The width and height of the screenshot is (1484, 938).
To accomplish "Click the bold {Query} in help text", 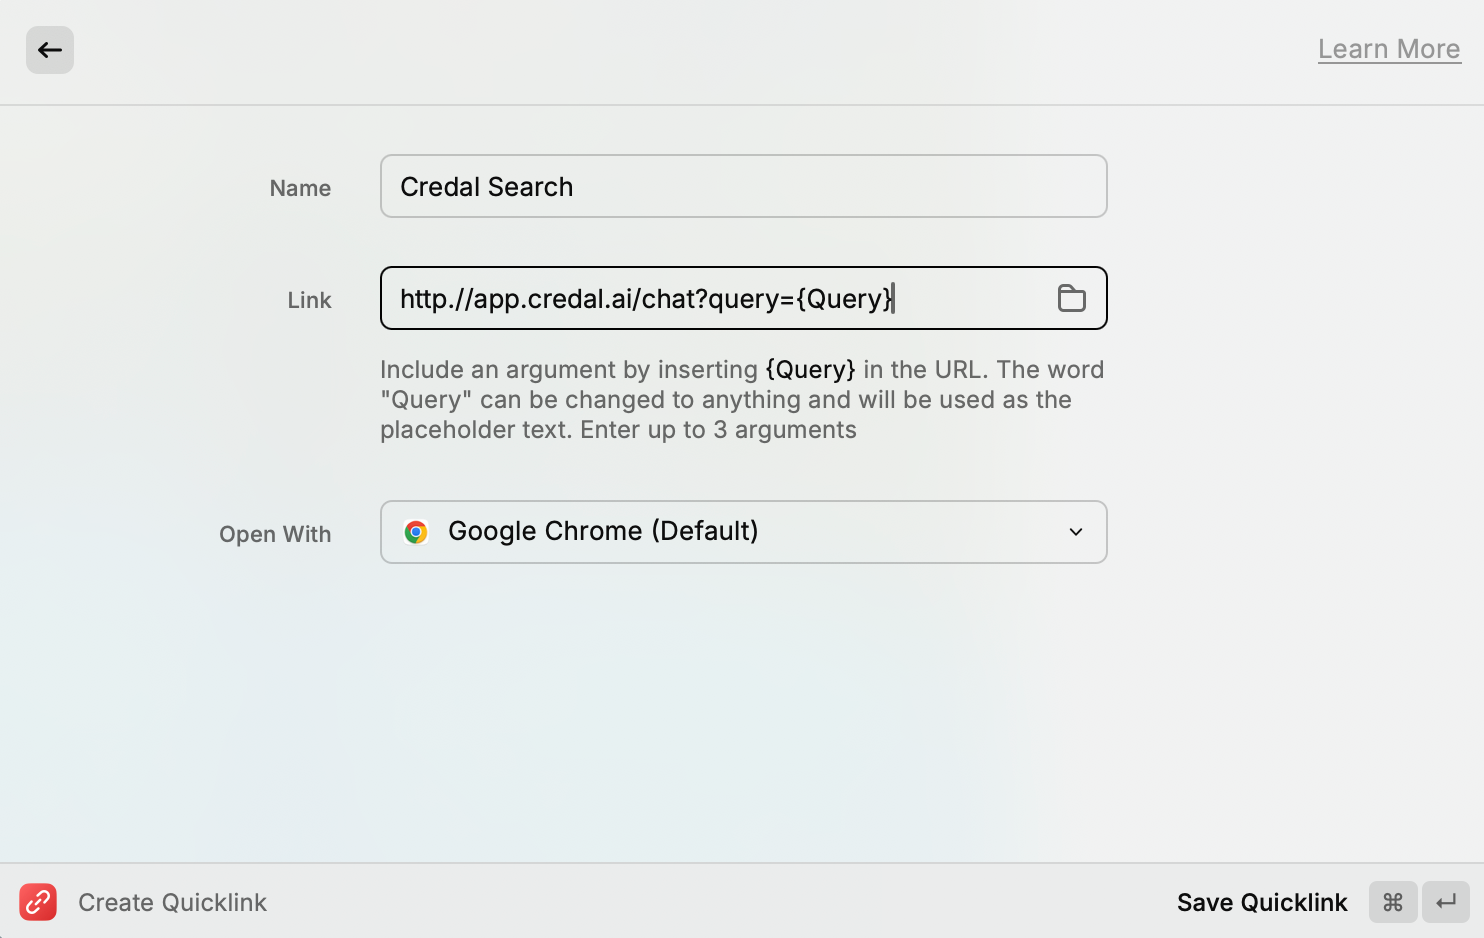I will coord(810,369).
